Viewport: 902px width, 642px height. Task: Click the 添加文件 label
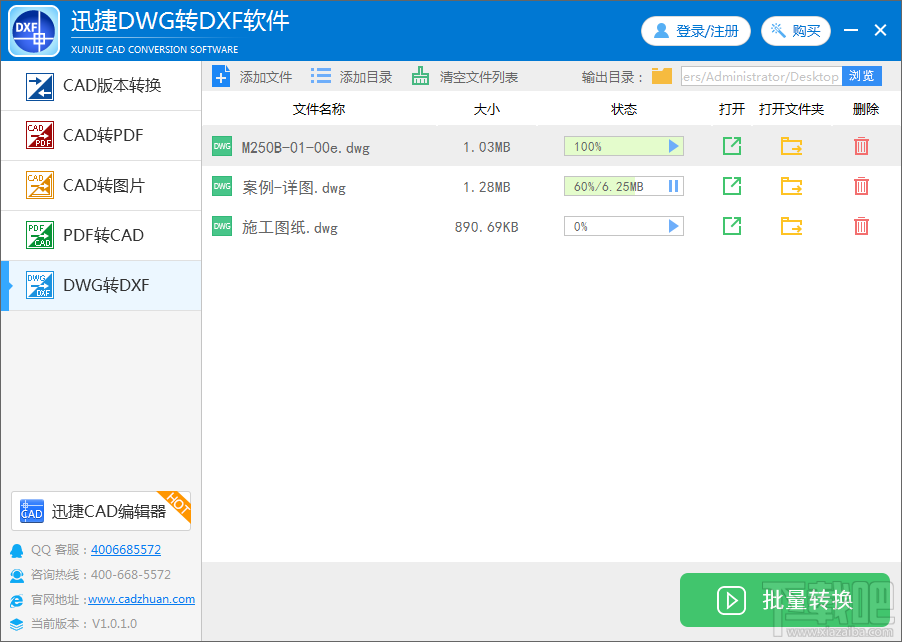point(266,77)
